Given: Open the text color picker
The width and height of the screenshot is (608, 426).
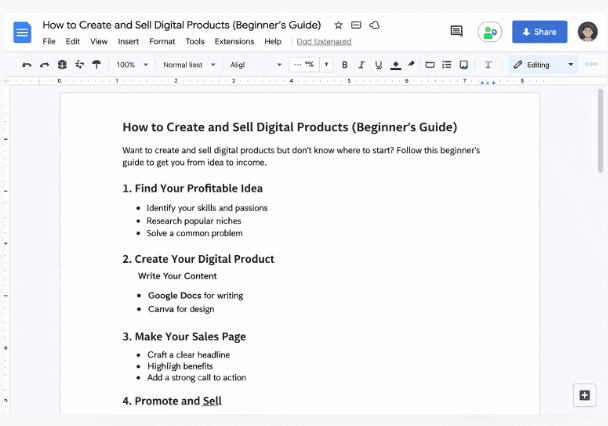Looking at the screenshot, I should tap(395, 65).
